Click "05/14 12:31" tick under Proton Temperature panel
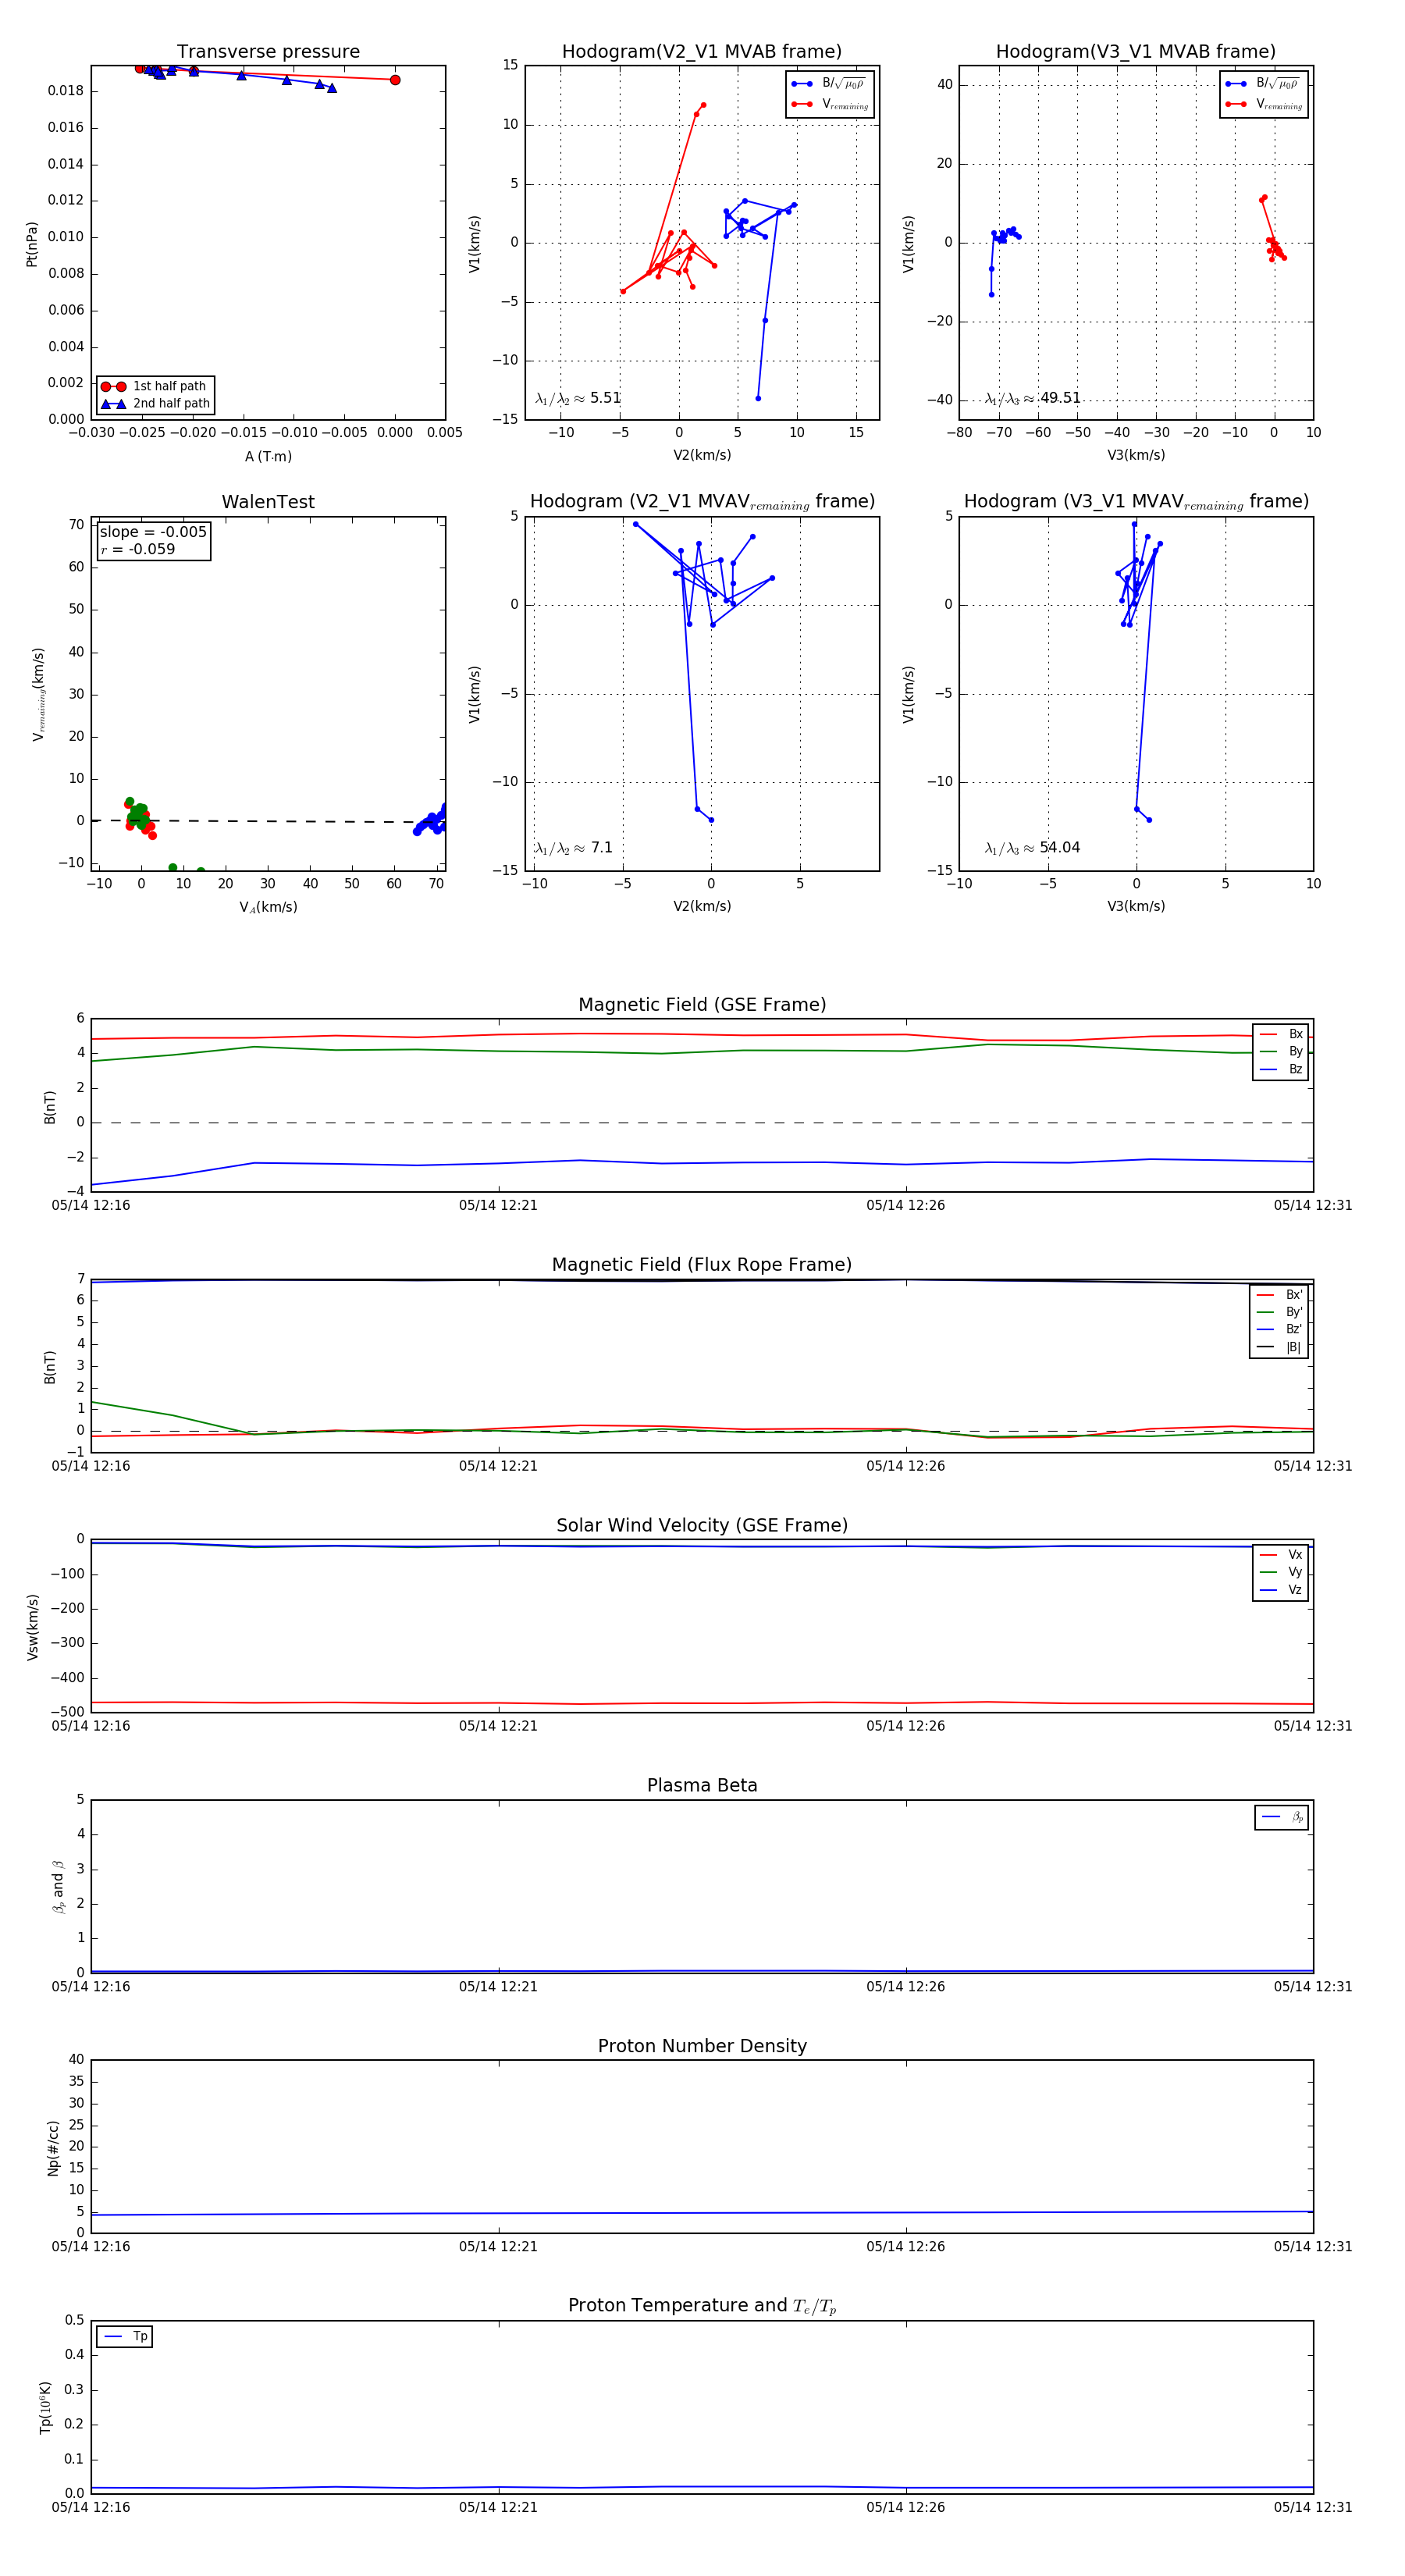 coord(1313,2507)
